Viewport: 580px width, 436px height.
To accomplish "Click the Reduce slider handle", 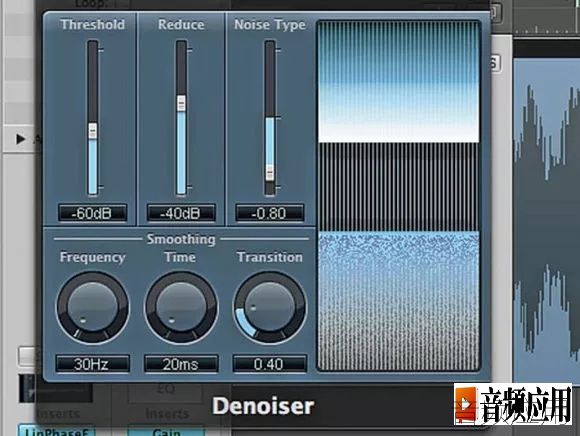I will click(x=181, y=103).
